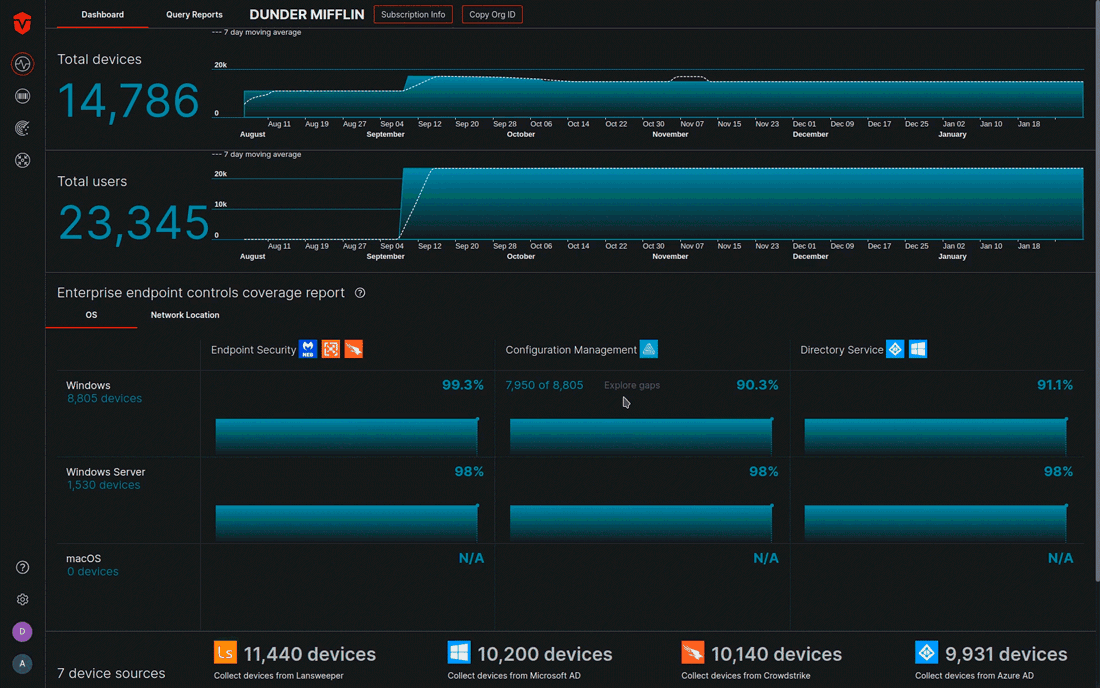1100x688 pixels.
Task: Click the 91.1% Windows Directory Service value
Action: pos(1055,385)
